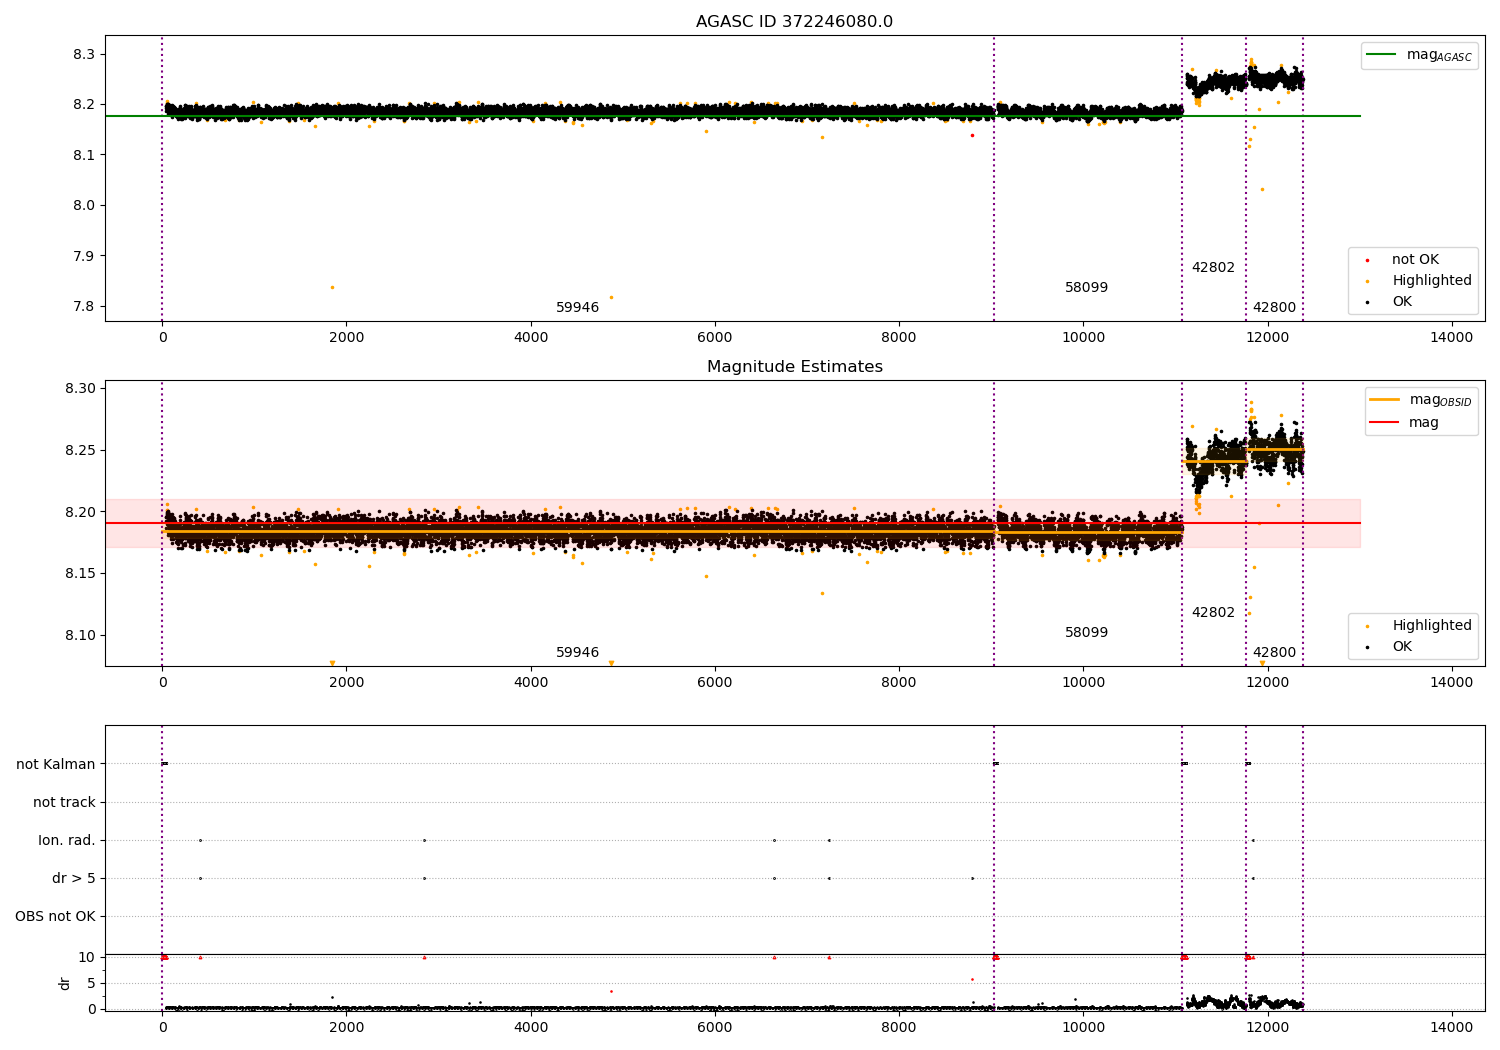Viewport: 1500px width, 1050px height.
Task: Click the not Kalman axis label
Action: coord(56,764)
